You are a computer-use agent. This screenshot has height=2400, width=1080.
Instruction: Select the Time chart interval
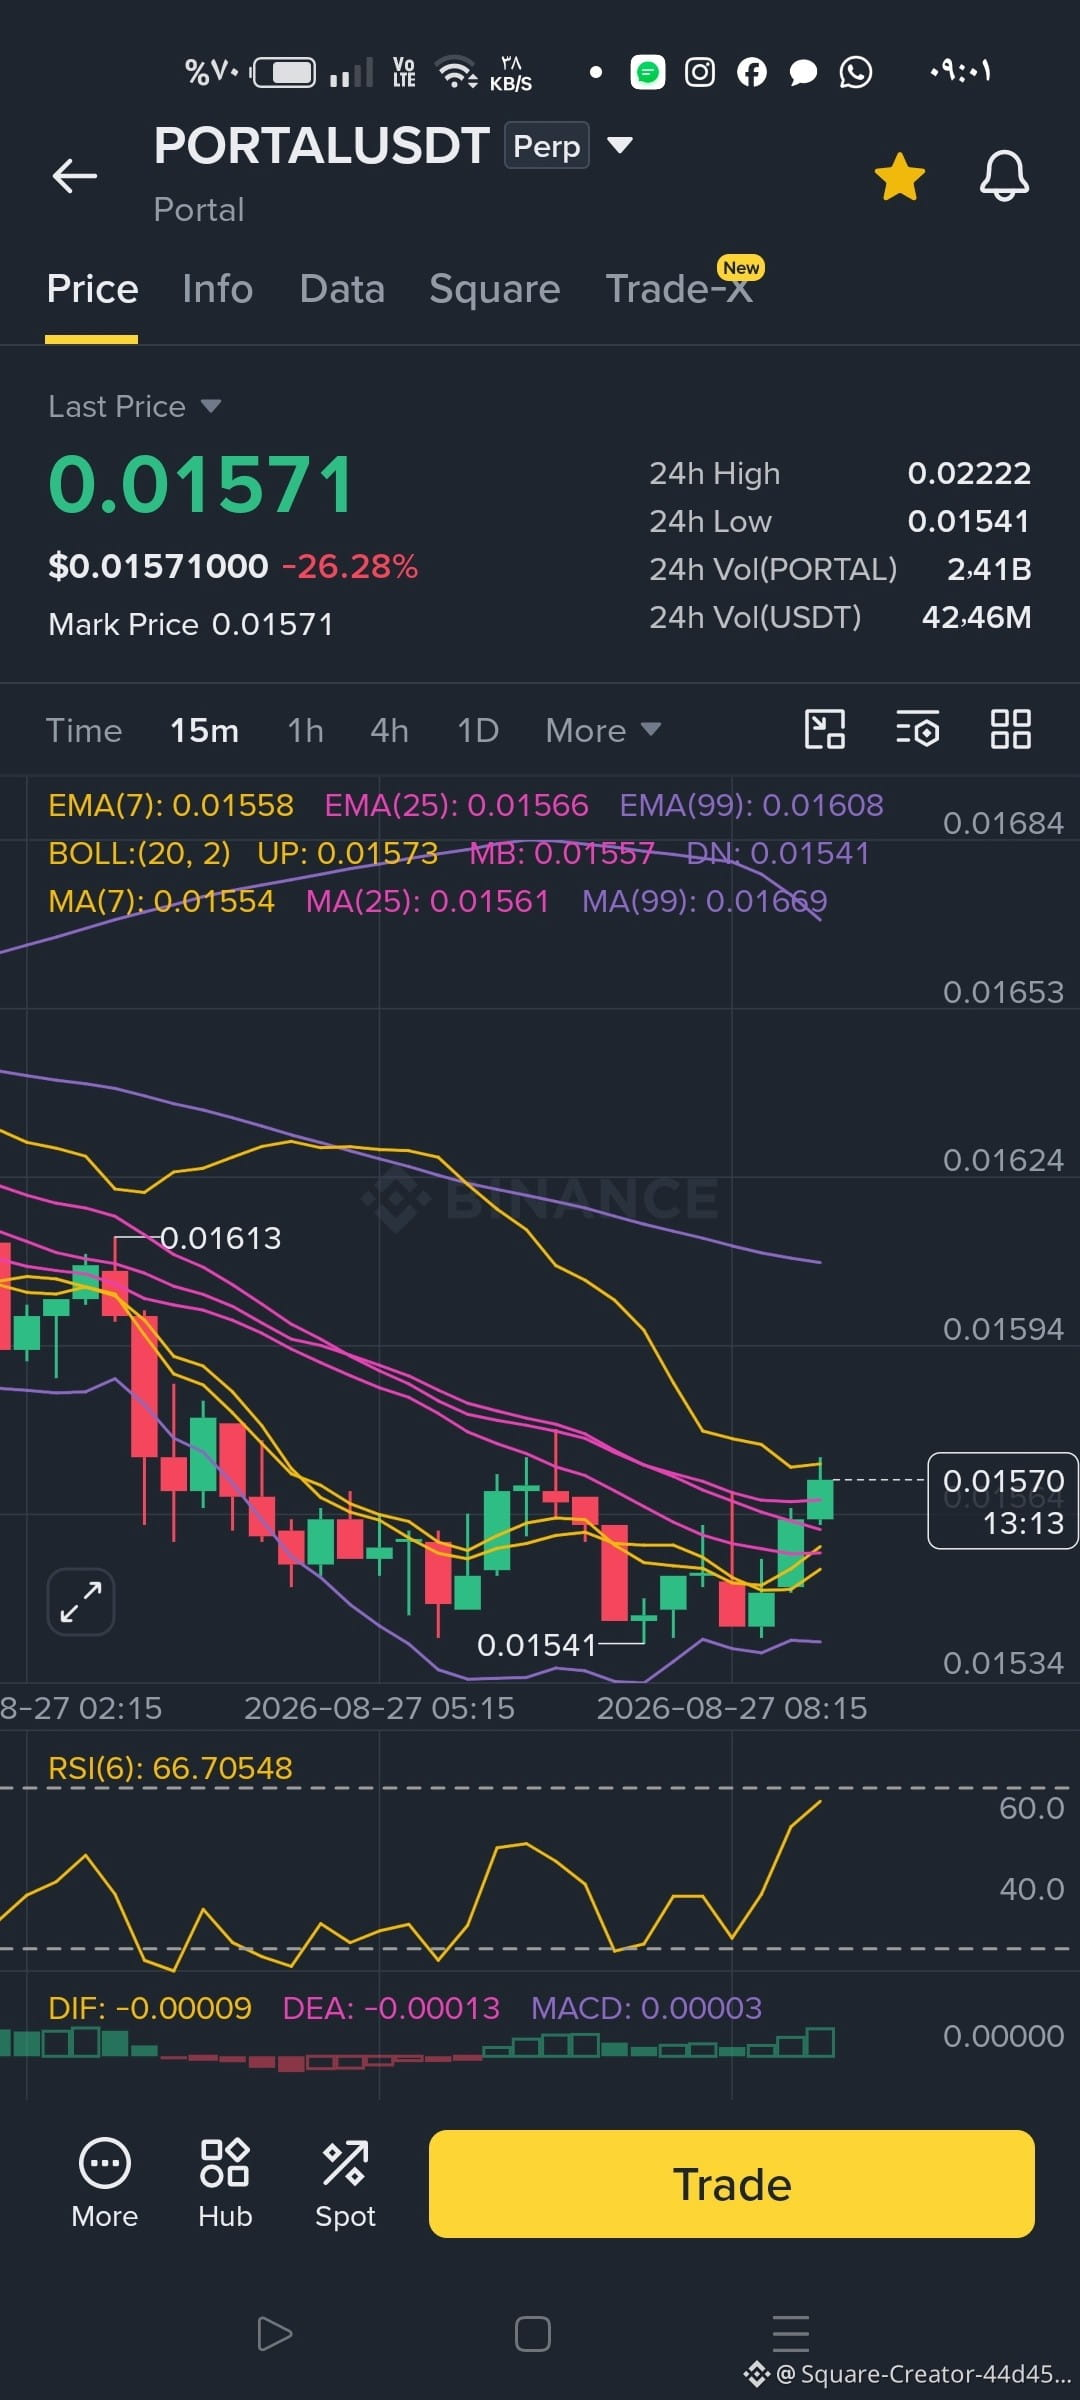[84, 731]
